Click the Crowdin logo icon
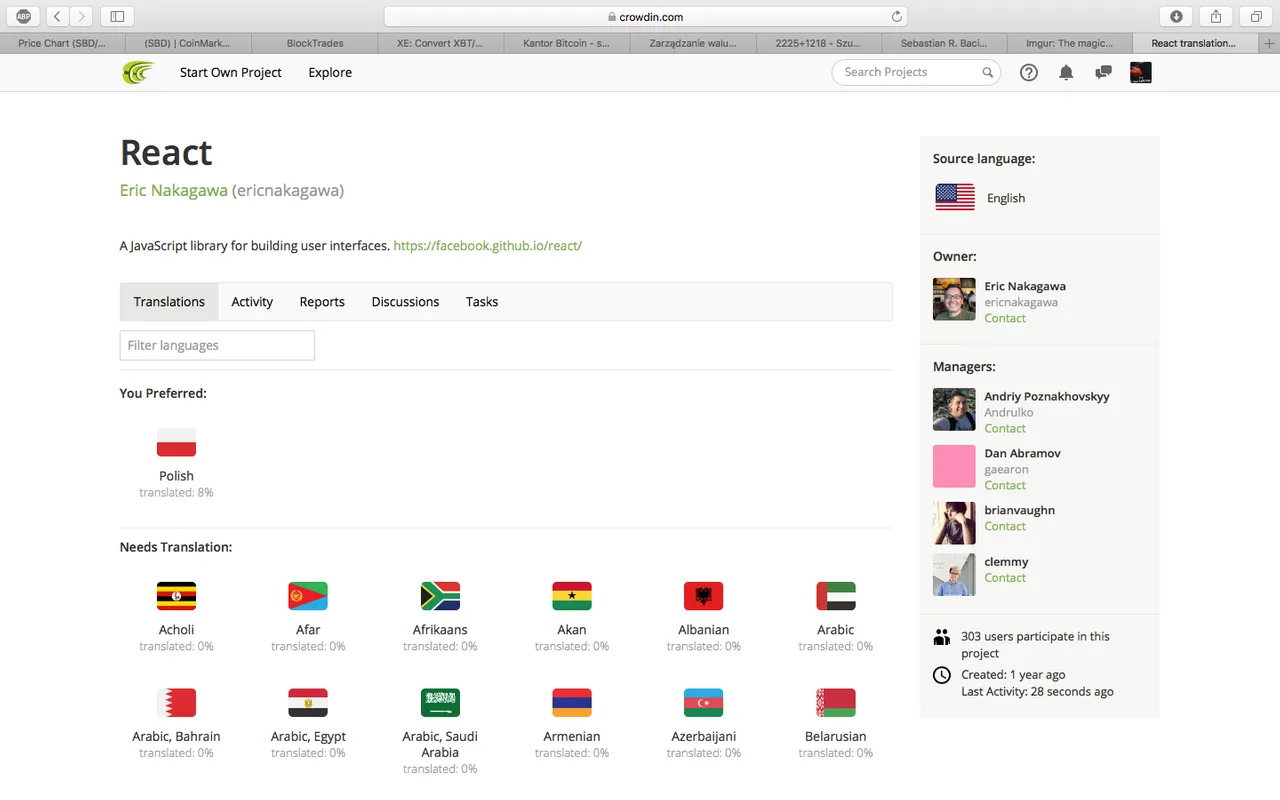The image size is (1280, 800). pos(138,72)
